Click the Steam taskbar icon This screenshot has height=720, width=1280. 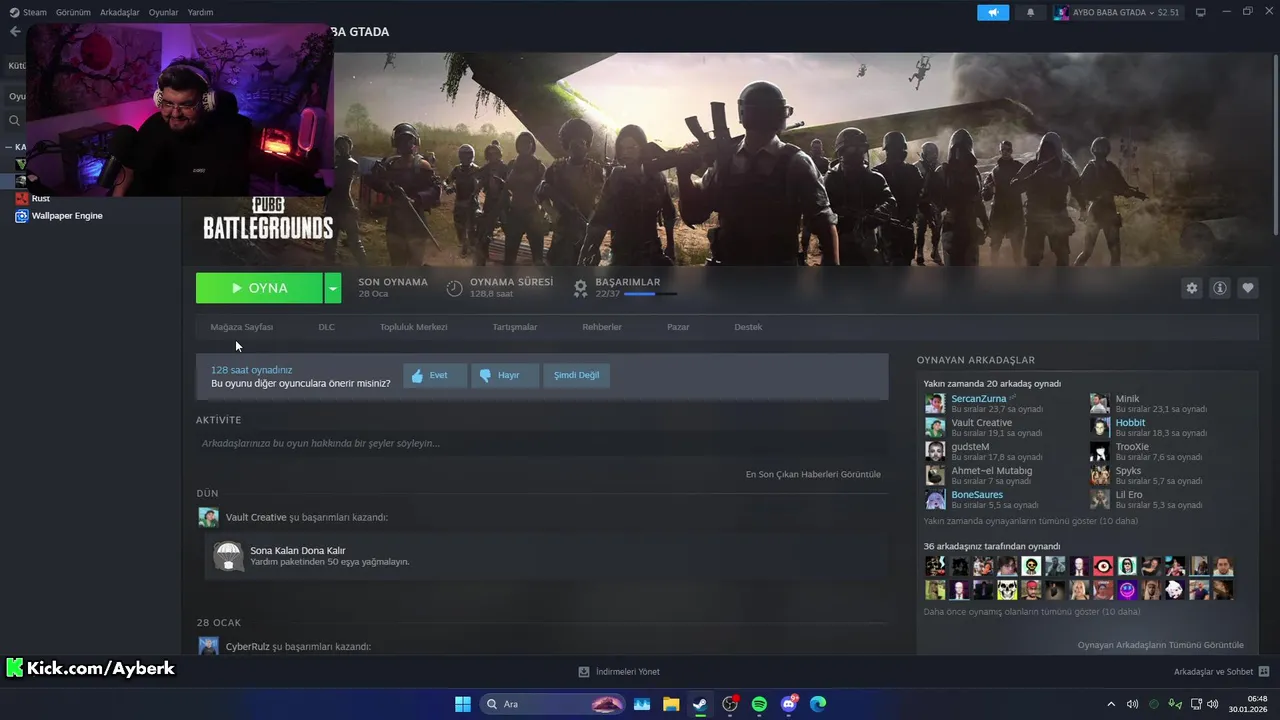pyautogui.click(x=700, y=704)
